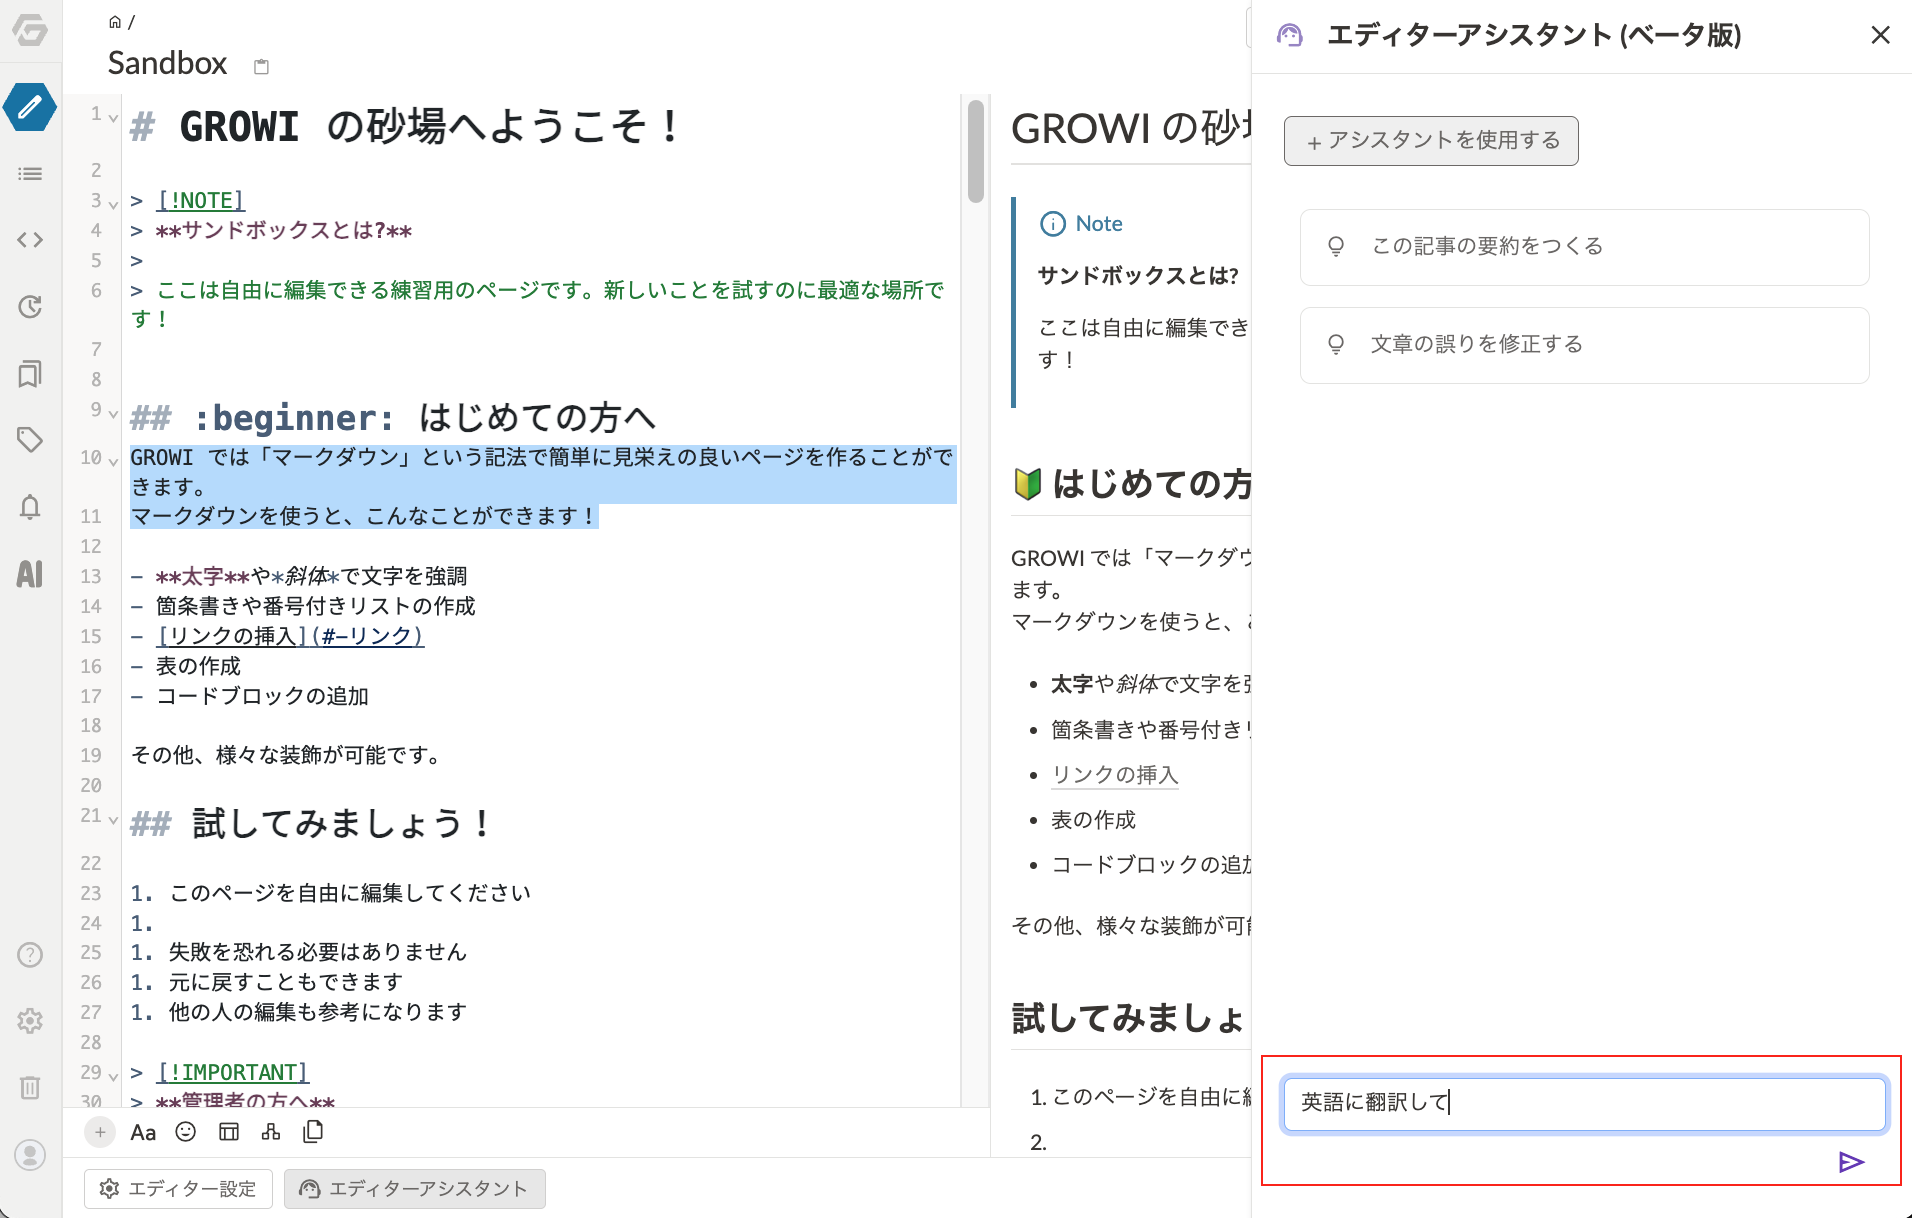Screen dimensions: 1912x1218
Task: Click the pencil edit mode icon in sidebar
Action: (x=30, y=107)
